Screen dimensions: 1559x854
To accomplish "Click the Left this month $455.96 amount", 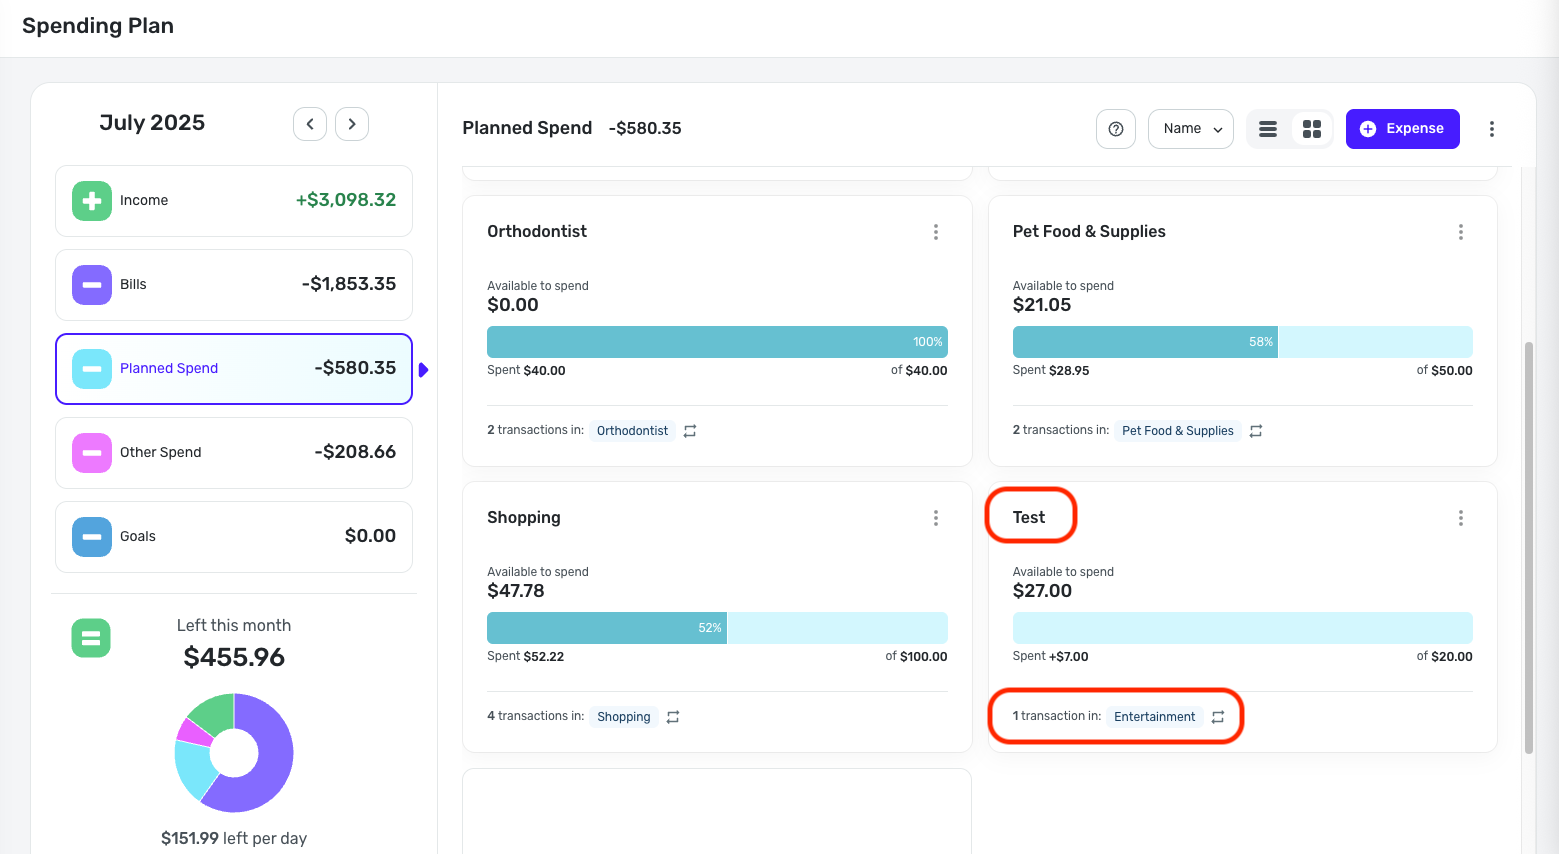I will pos(234,658).
